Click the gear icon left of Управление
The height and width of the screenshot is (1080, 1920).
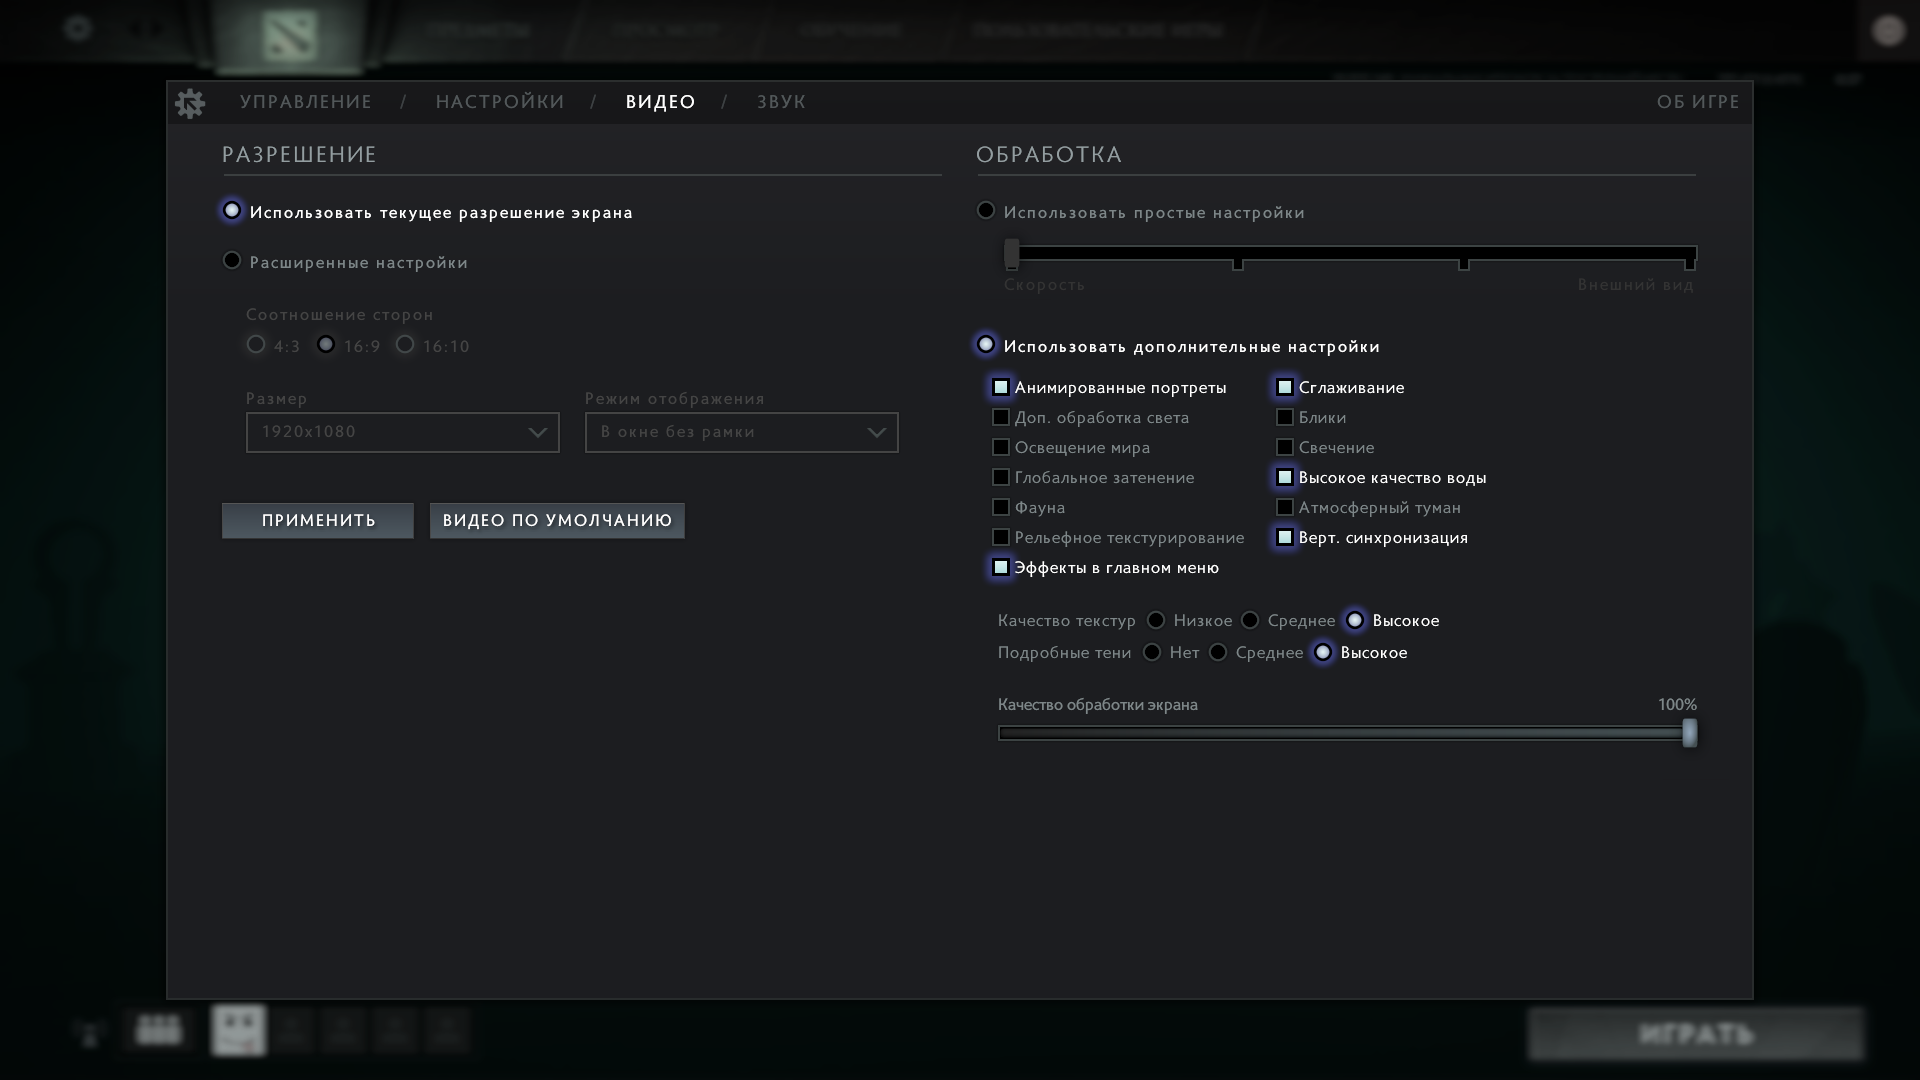pos(190,103)
